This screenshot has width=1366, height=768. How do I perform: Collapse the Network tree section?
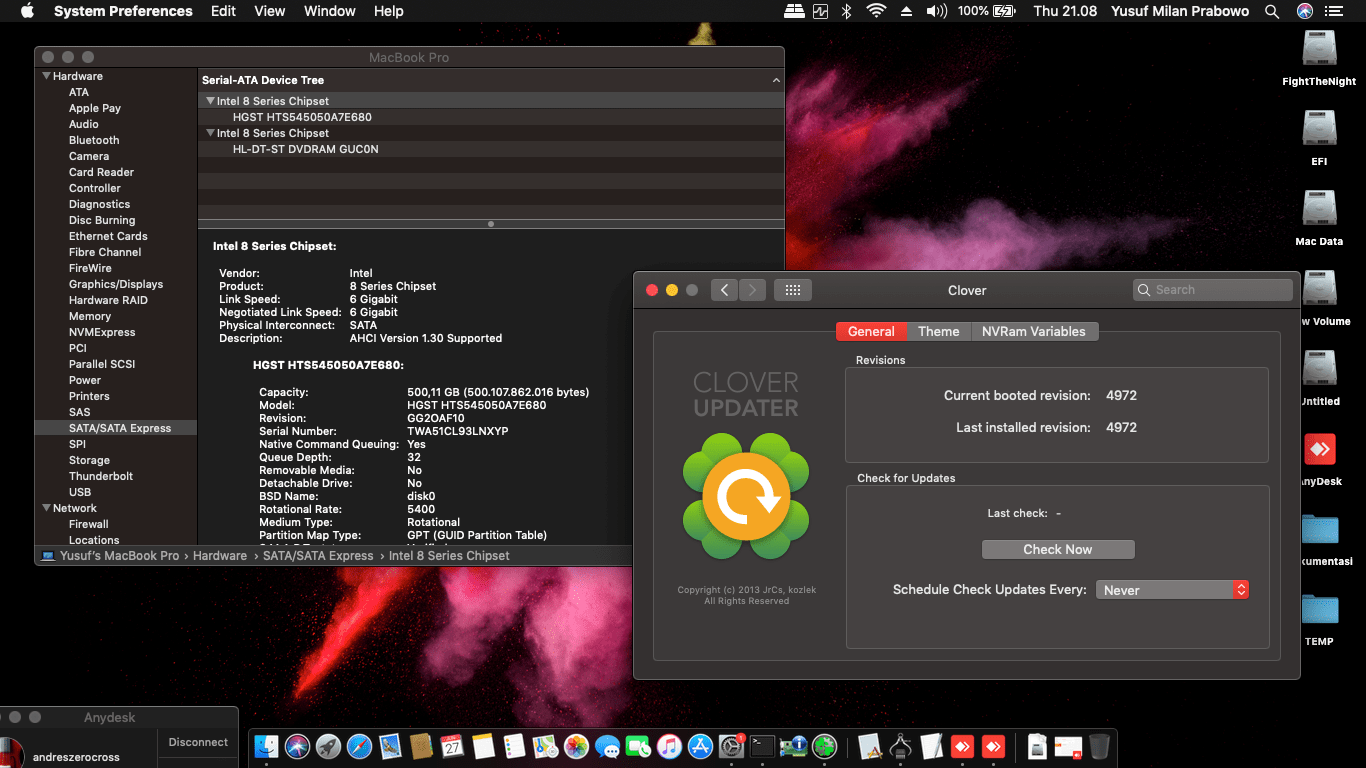(46, 508)
